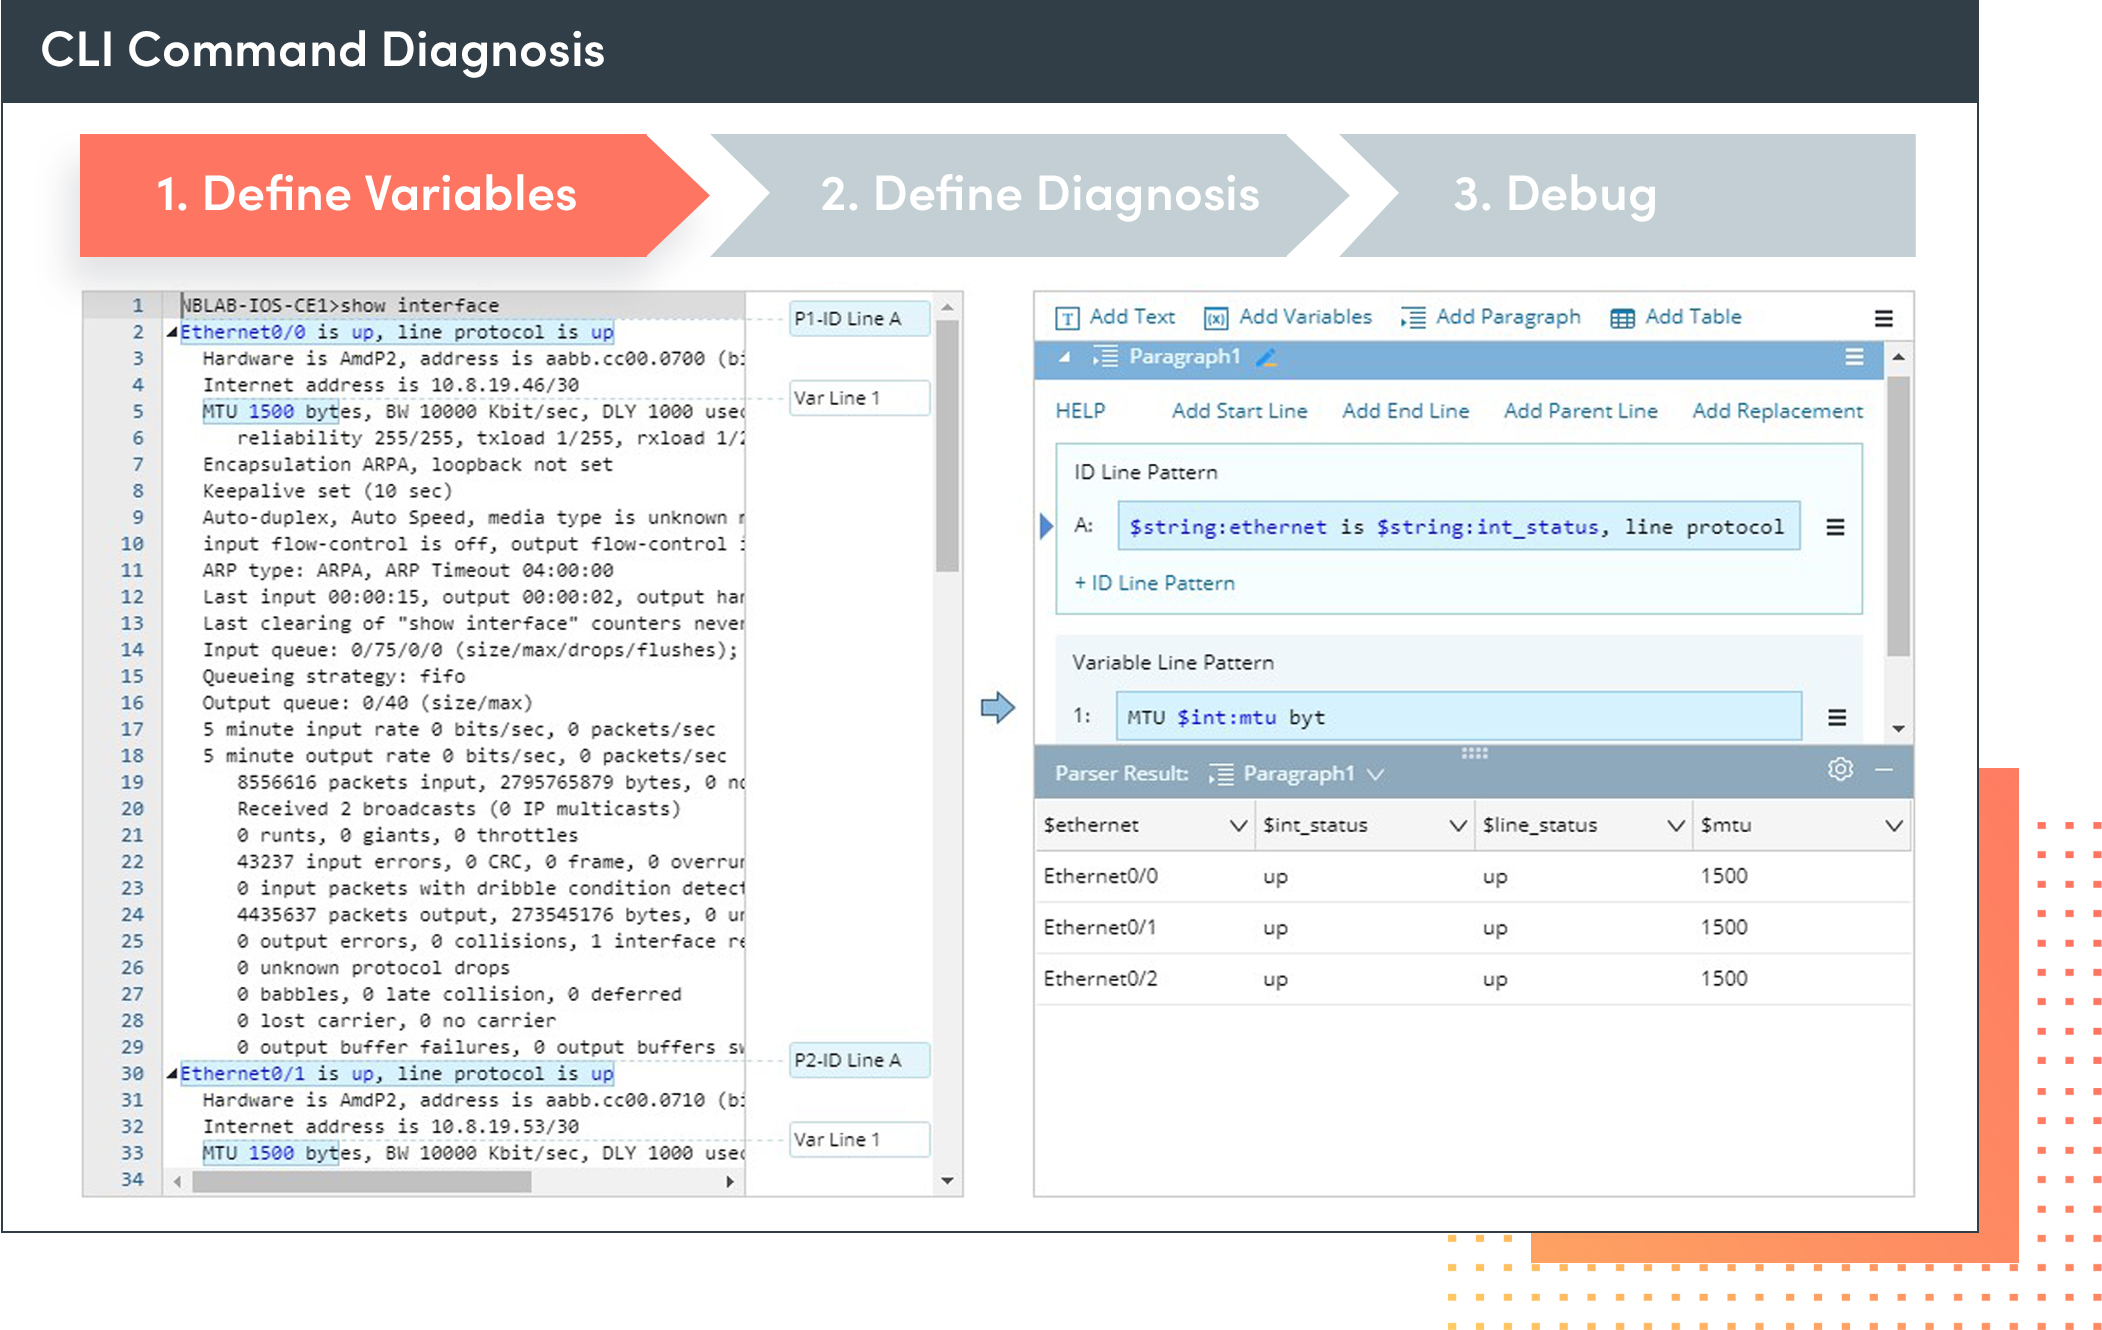Click the pencil icon to rename Paragraph1

1266,357
